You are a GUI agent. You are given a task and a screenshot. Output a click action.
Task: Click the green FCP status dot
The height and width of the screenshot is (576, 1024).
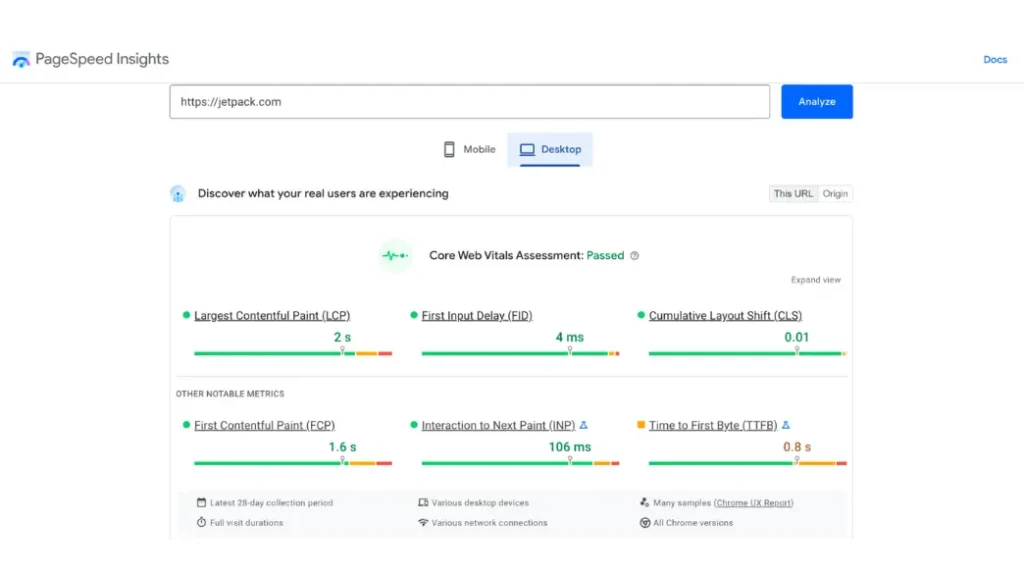coord(186,424)
